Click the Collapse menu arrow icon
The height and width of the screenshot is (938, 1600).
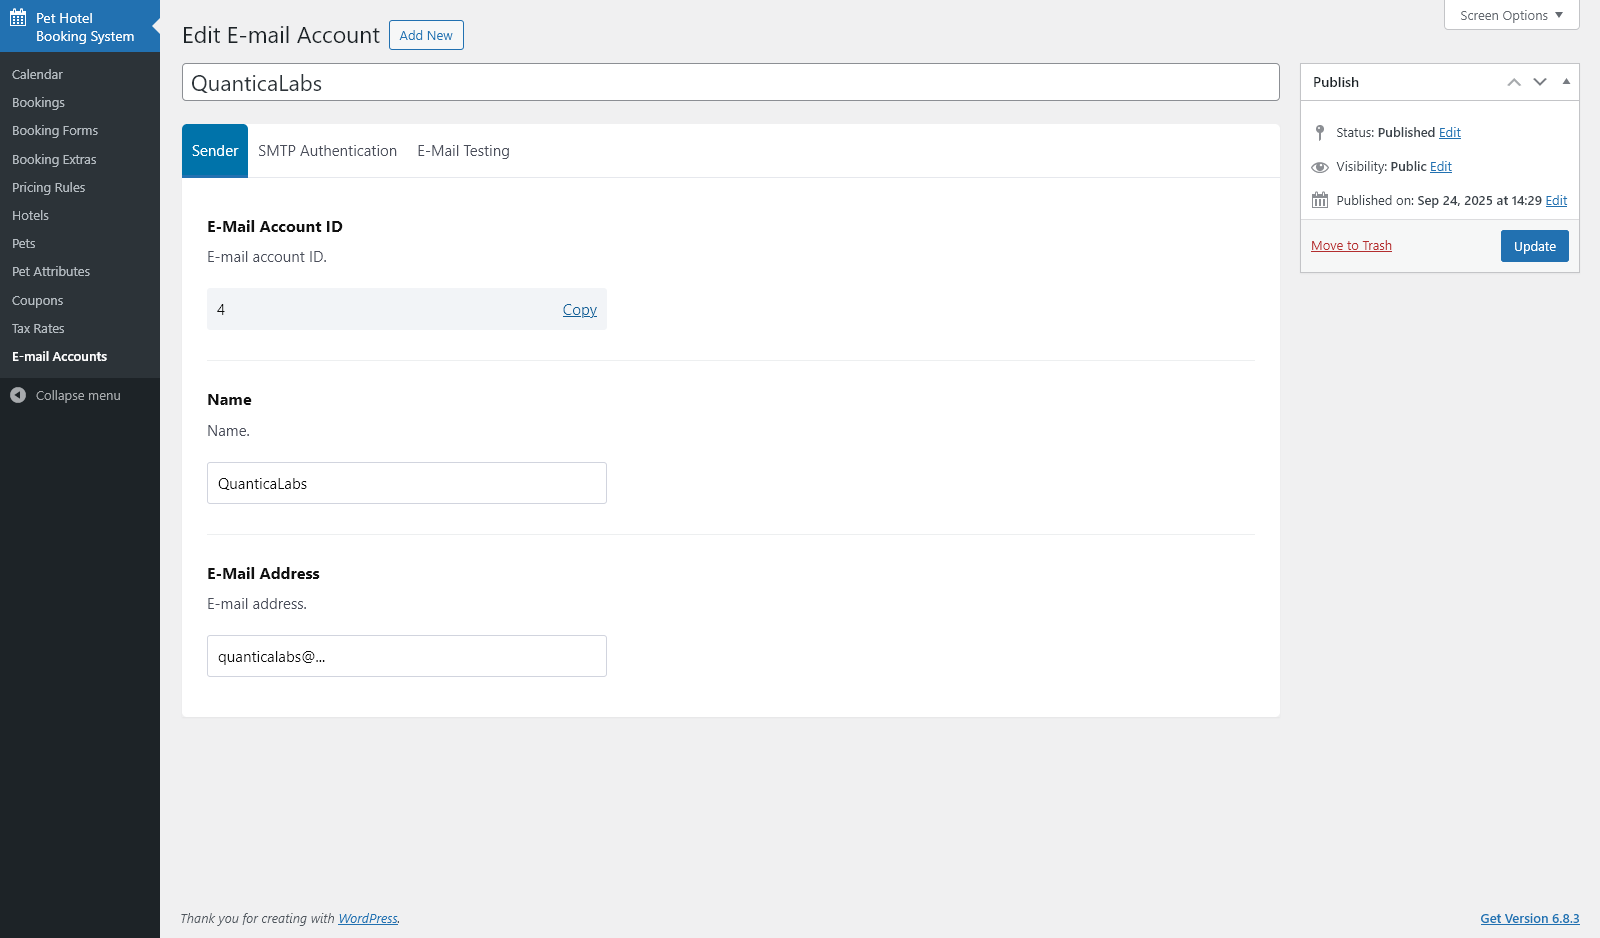(x=18, y=395)
